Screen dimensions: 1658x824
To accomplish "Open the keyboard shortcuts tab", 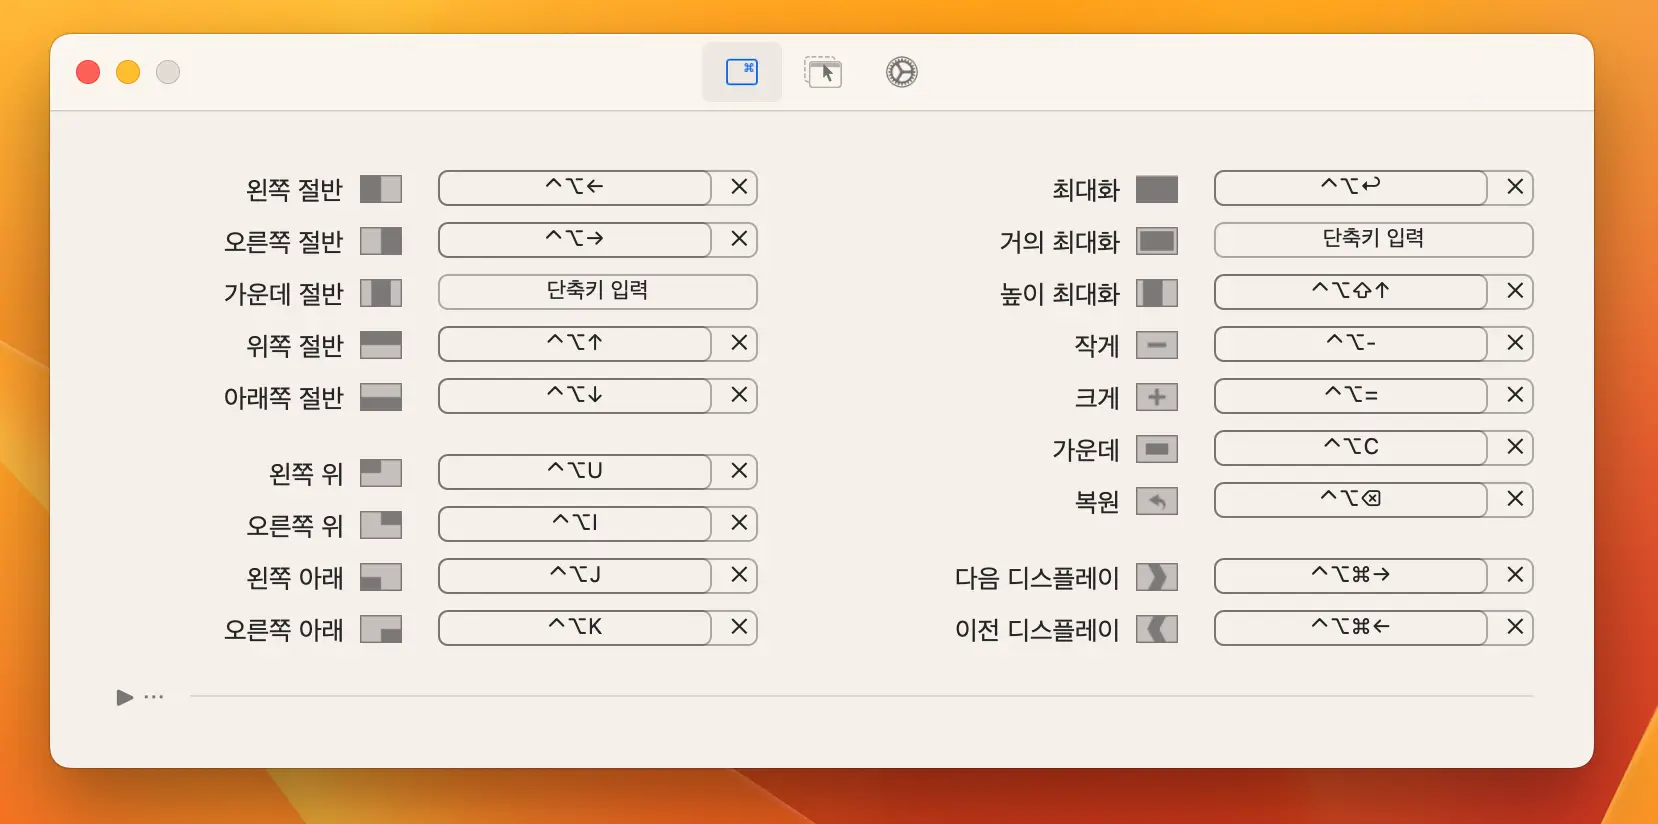I will [x=742, y=72].
